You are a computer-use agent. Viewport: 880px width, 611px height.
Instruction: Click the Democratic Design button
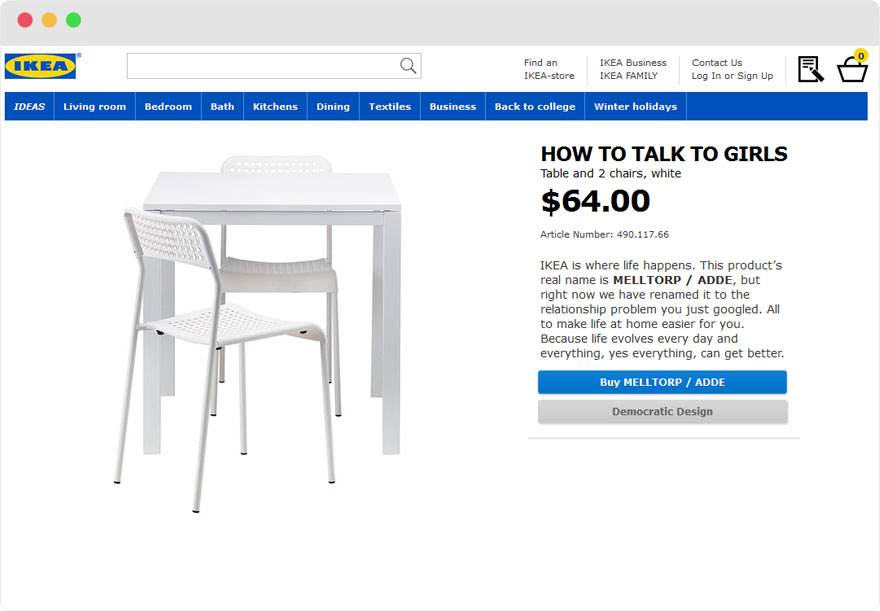point(663,411)
